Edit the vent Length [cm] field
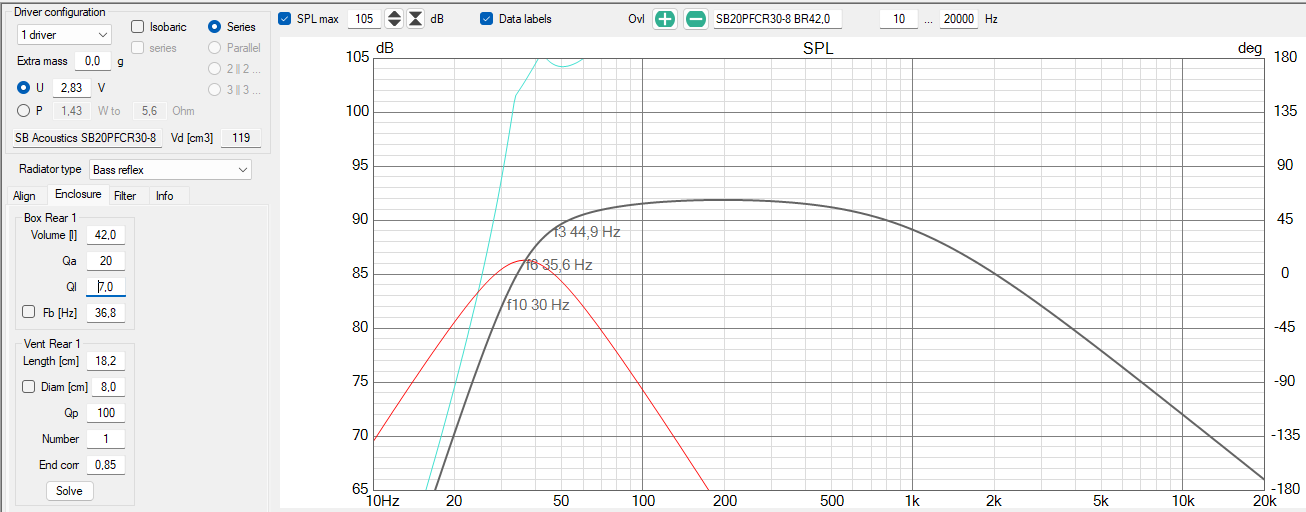The width and height of the screenshot is (1306, 512). 106,361
